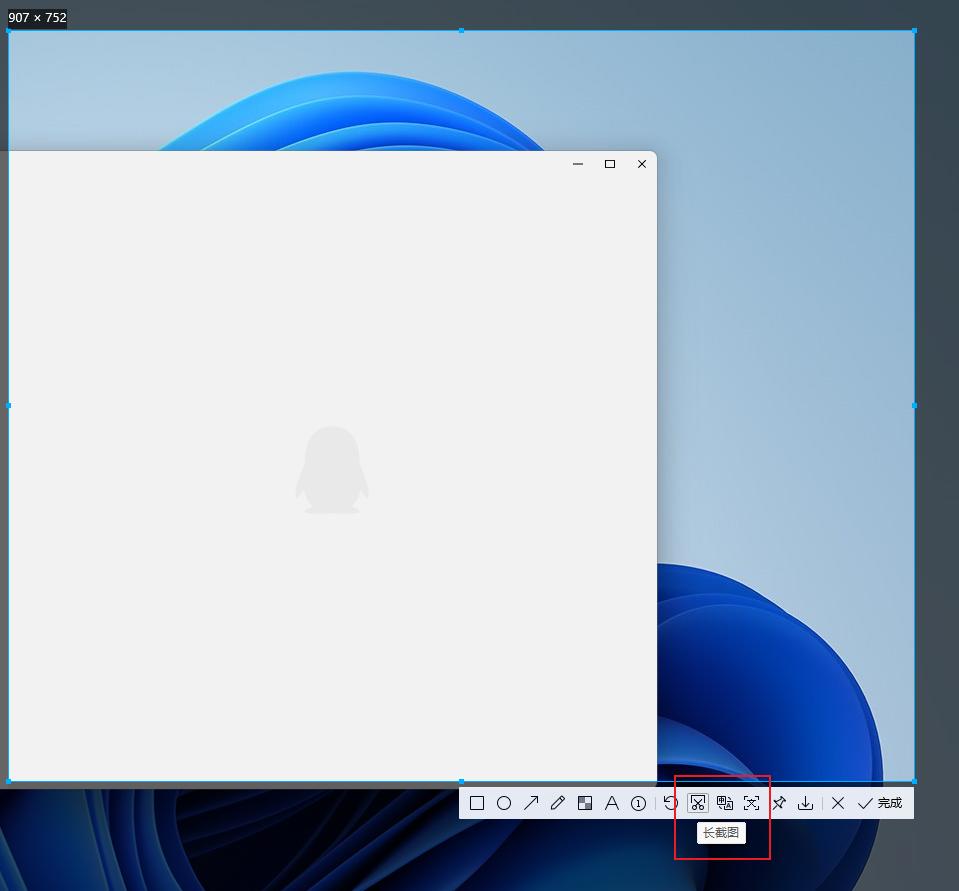Click the right-middle selection resize handle
The height and width of the screenshot is (891, 959).
point(914,406)
